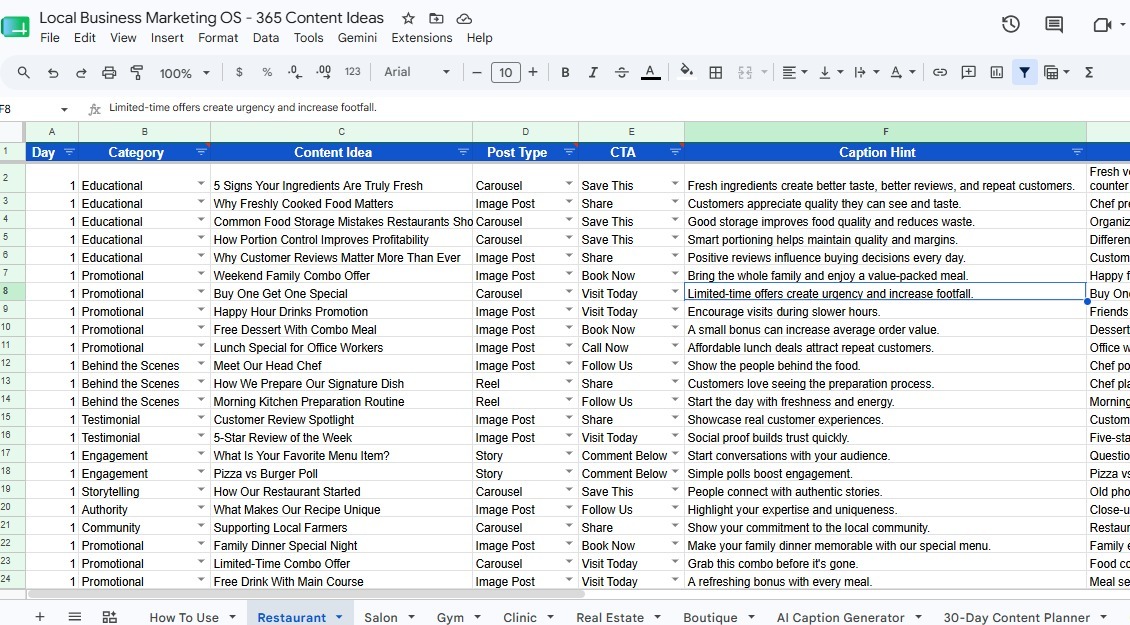This screenshot has height=625, width=1130.
Task: Format as percent
Action: [x=267, y=72]
